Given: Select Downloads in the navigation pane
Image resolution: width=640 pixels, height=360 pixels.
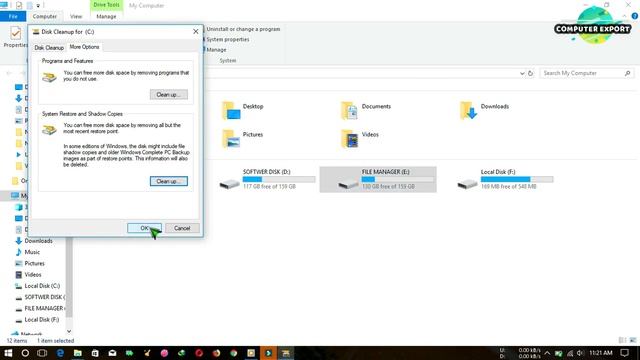Looking at the screenshot, I should point(38,241).
